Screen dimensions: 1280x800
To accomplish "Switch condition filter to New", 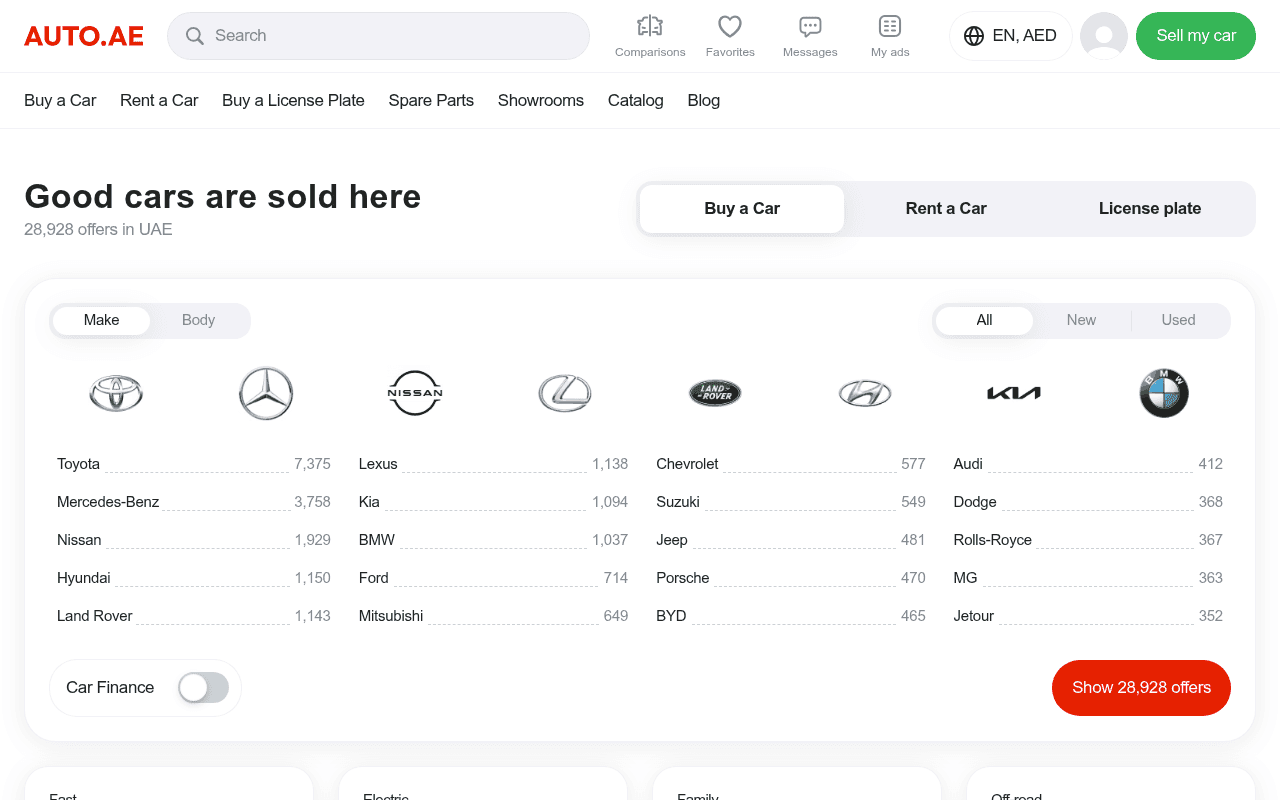I will (1081, 320).
